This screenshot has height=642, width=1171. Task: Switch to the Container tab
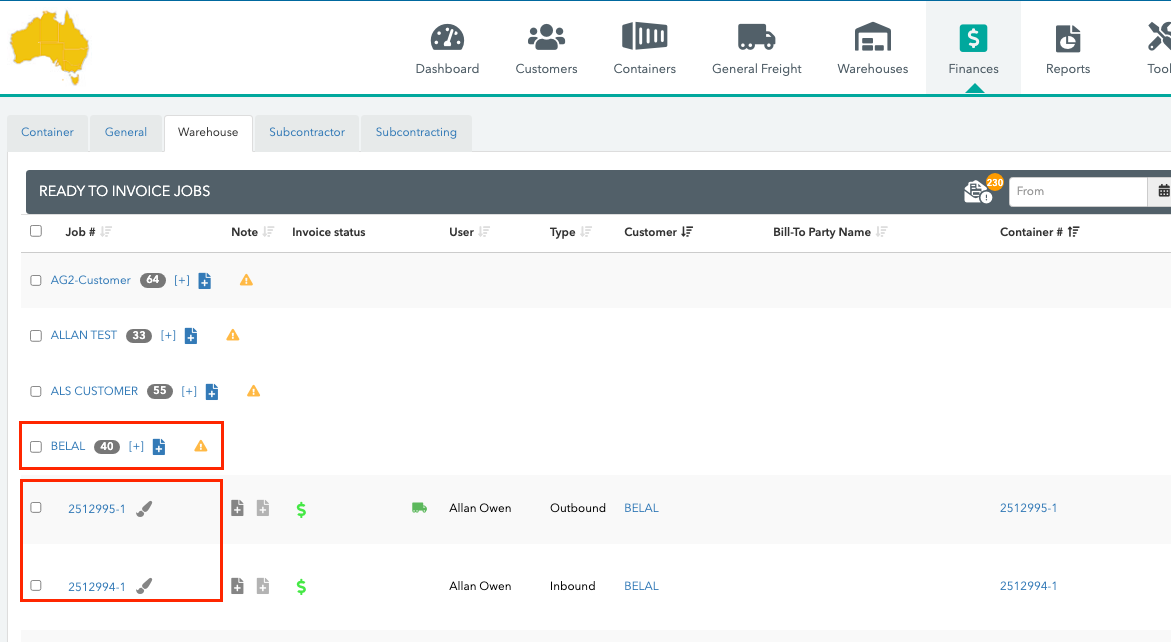pyautogui.click(x=48, y=133)
